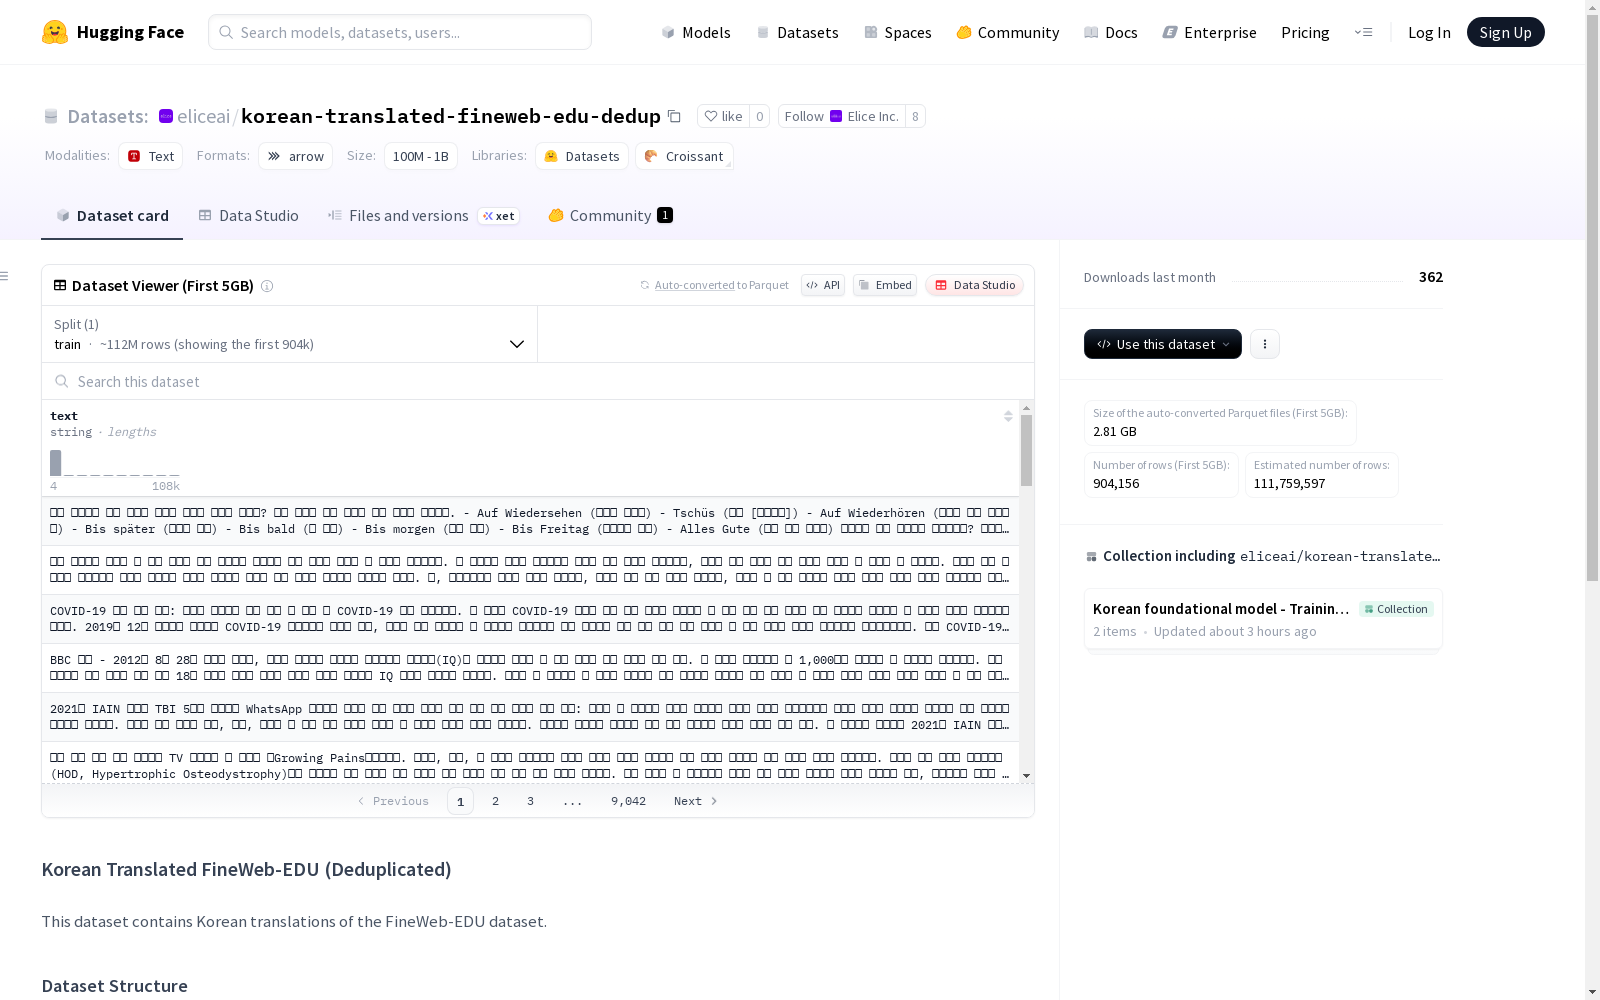Go to page 3 of the viewer
The image size is (1600, 1000).
point(530,801)
